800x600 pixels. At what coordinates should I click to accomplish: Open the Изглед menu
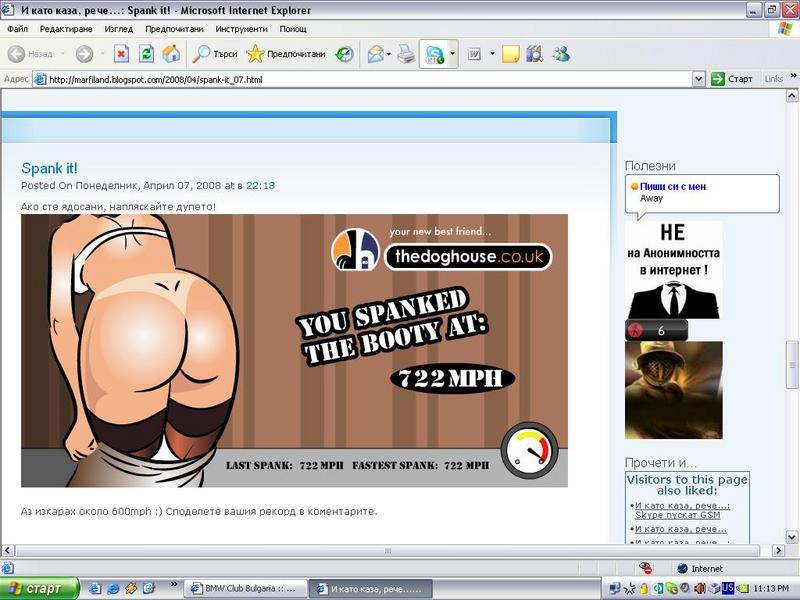pos(118,29)
